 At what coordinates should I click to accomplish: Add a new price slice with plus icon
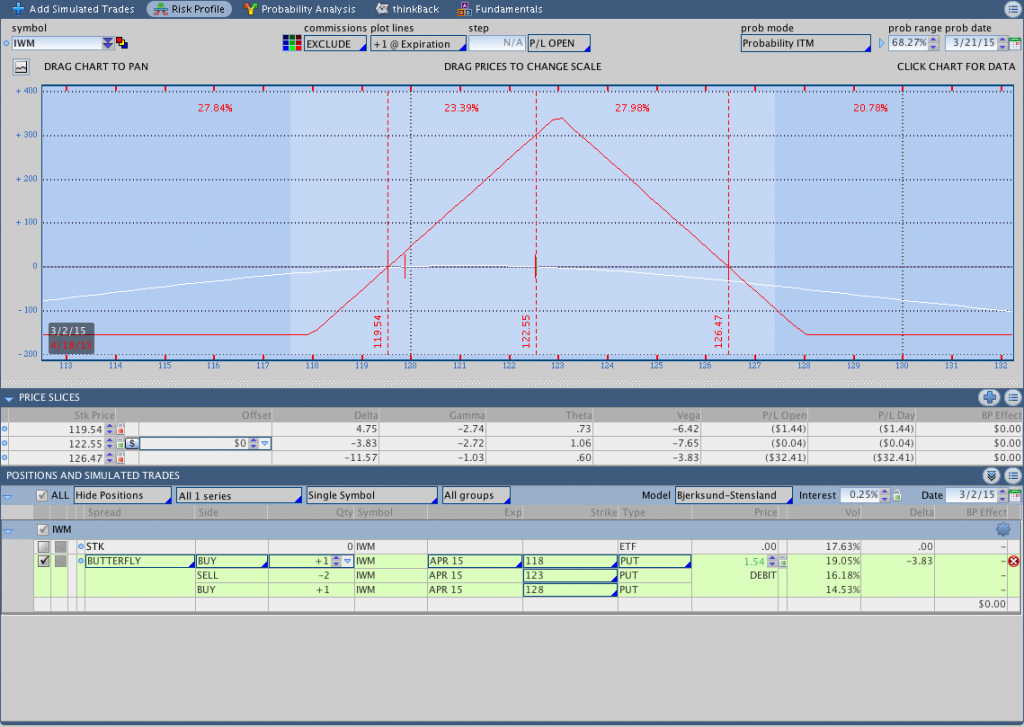pos(989,397)
